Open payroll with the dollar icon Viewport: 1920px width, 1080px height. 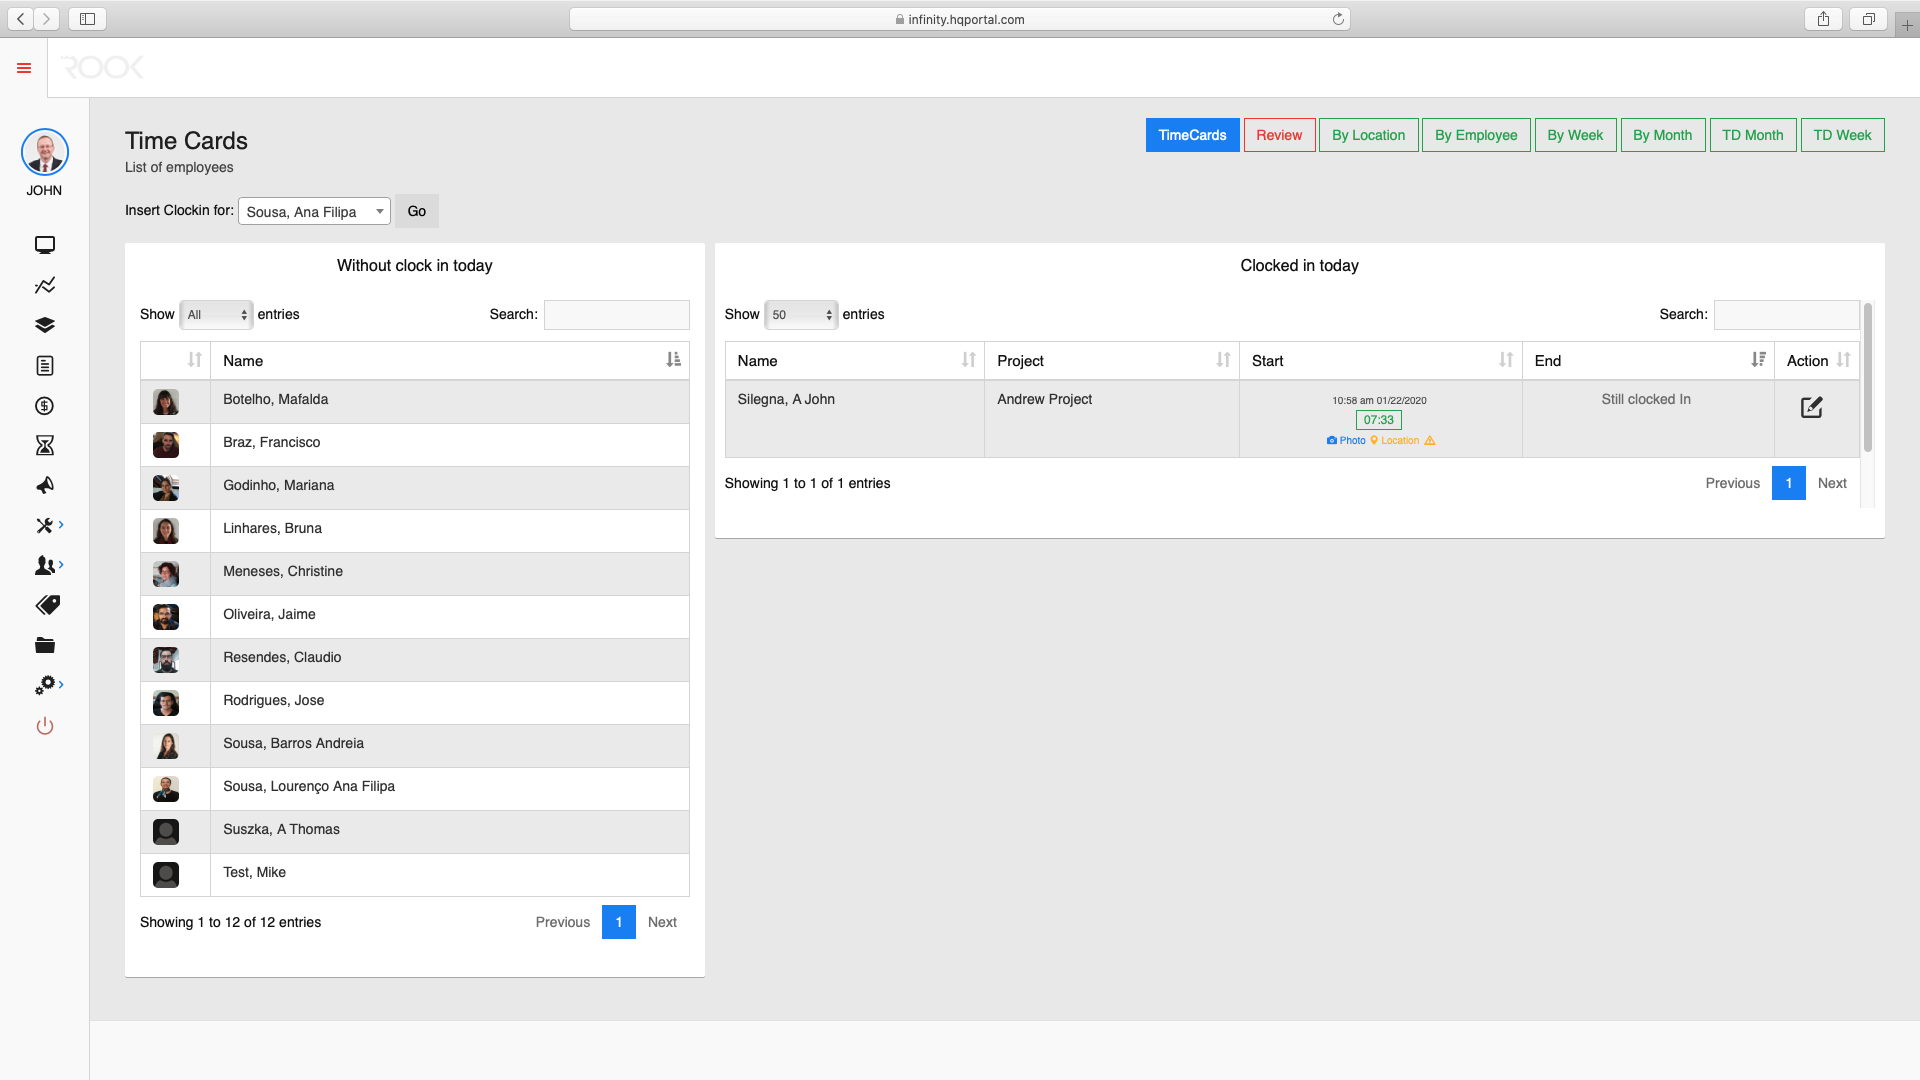coord(44,405)
